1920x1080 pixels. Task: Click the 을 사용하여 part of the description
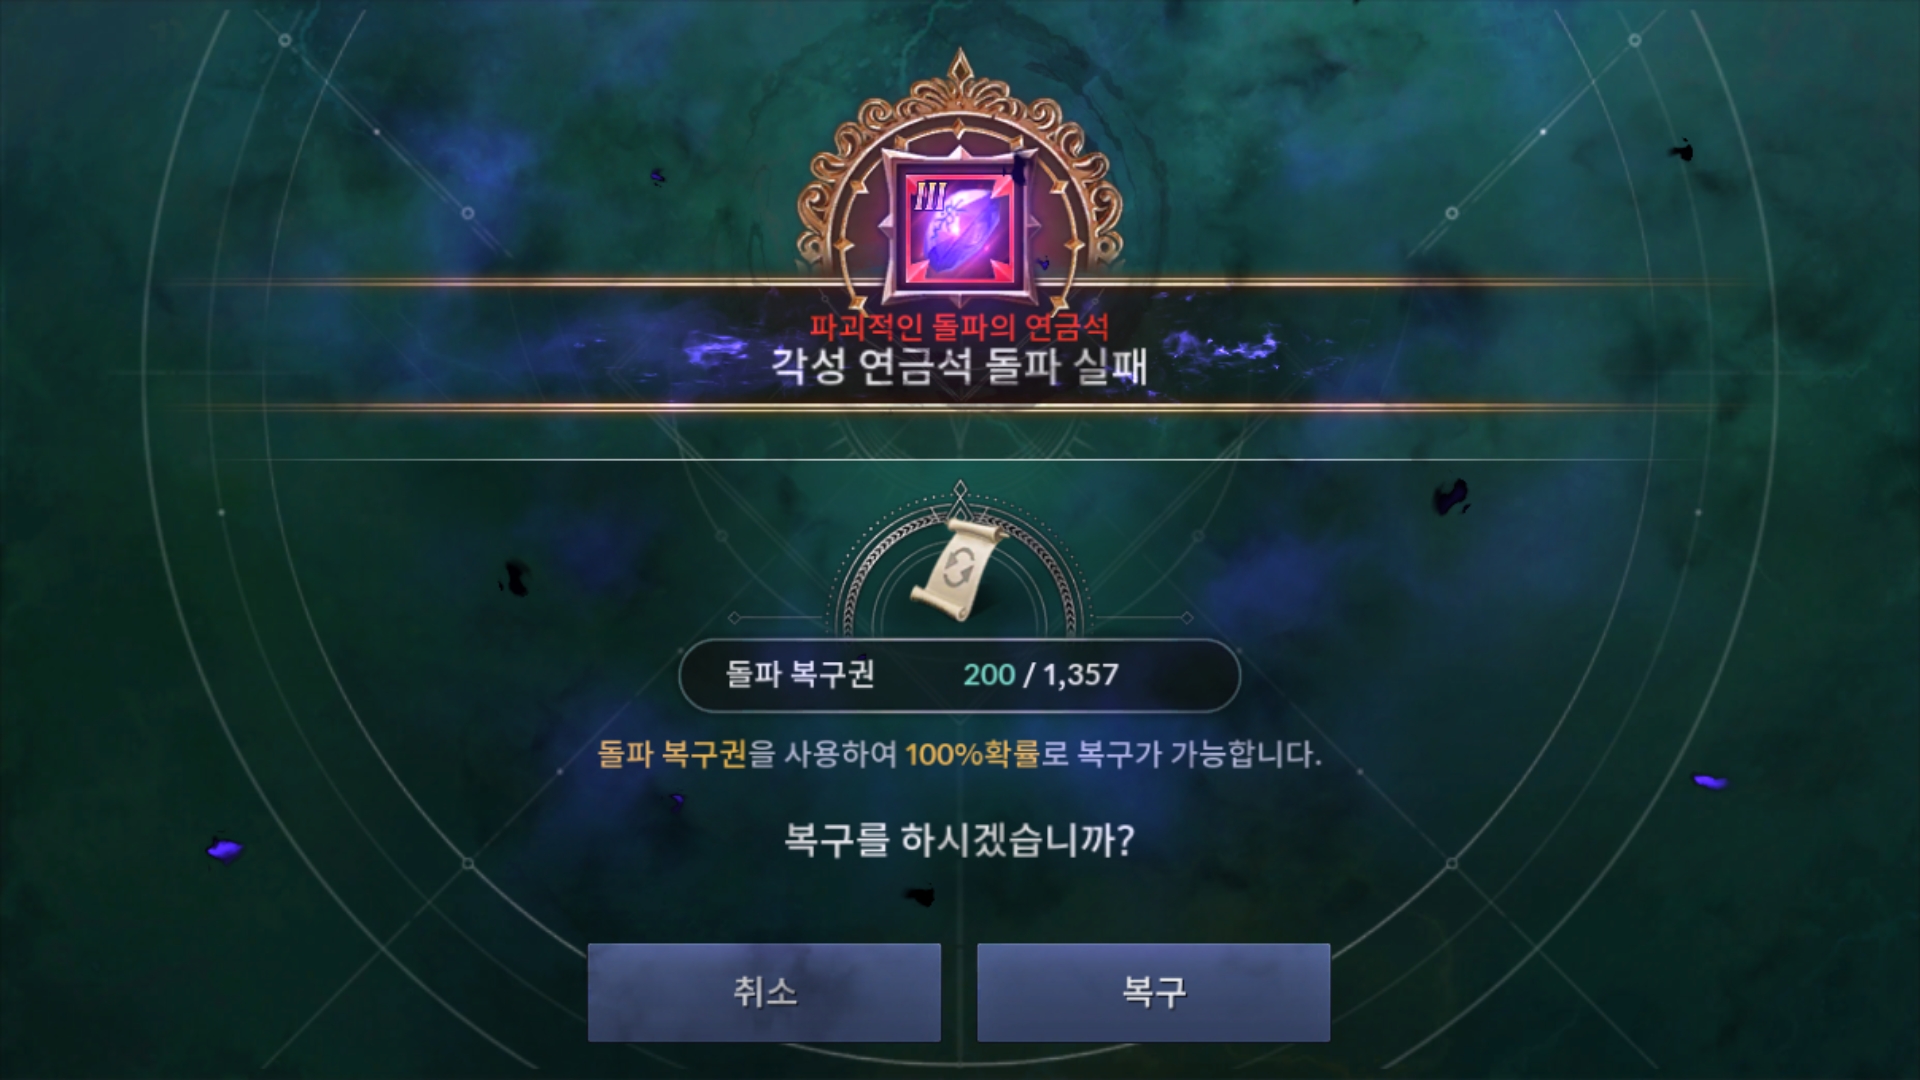(822, 754)
